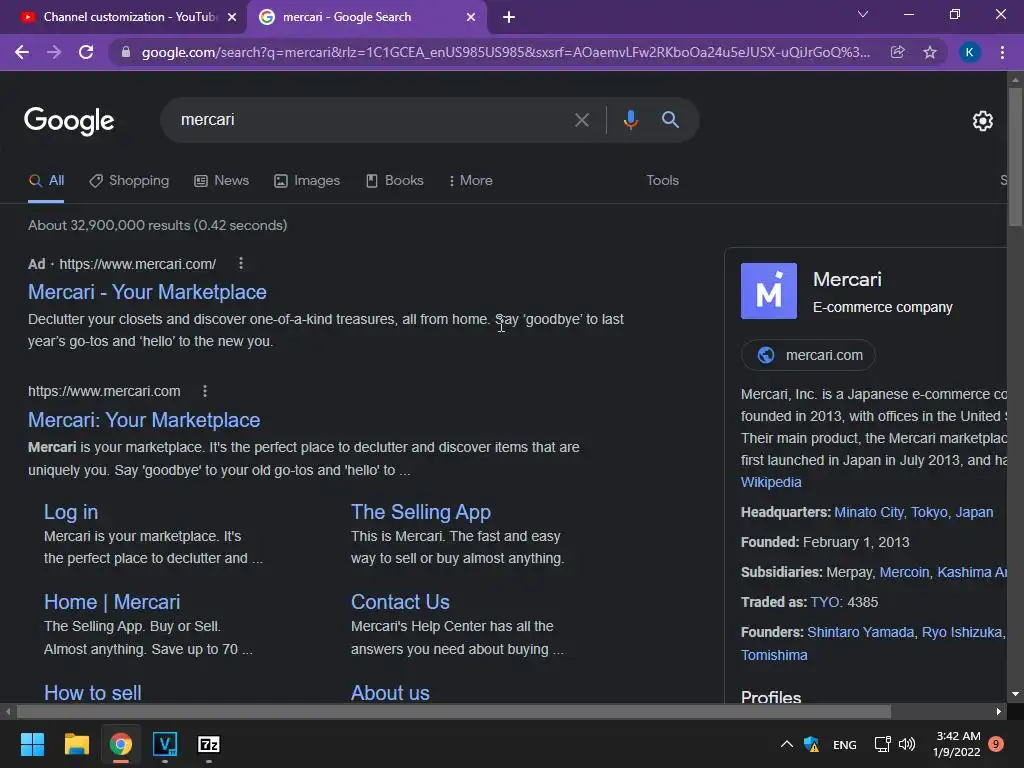1024x768 pixels.
Task: Open the ad link Mercari - Your Marketplace
Action: point(147,292)
